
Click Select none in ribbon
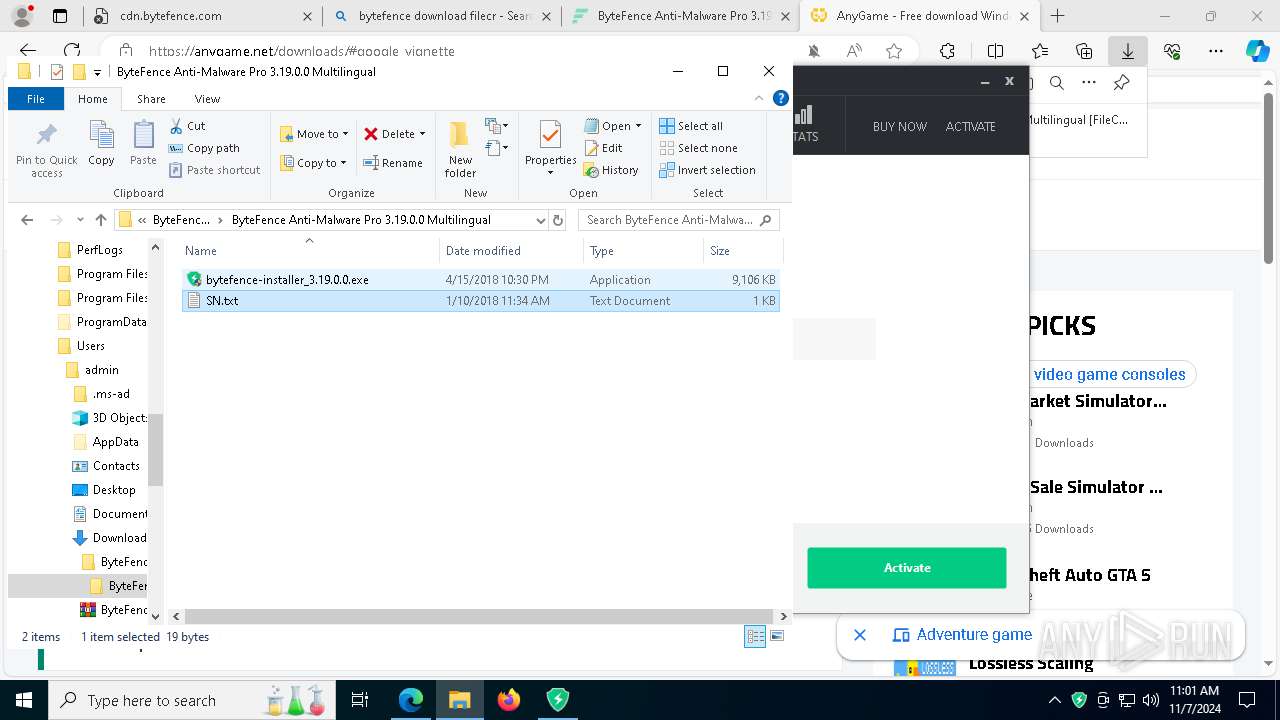pyautogui.click(x=698, y=148)
